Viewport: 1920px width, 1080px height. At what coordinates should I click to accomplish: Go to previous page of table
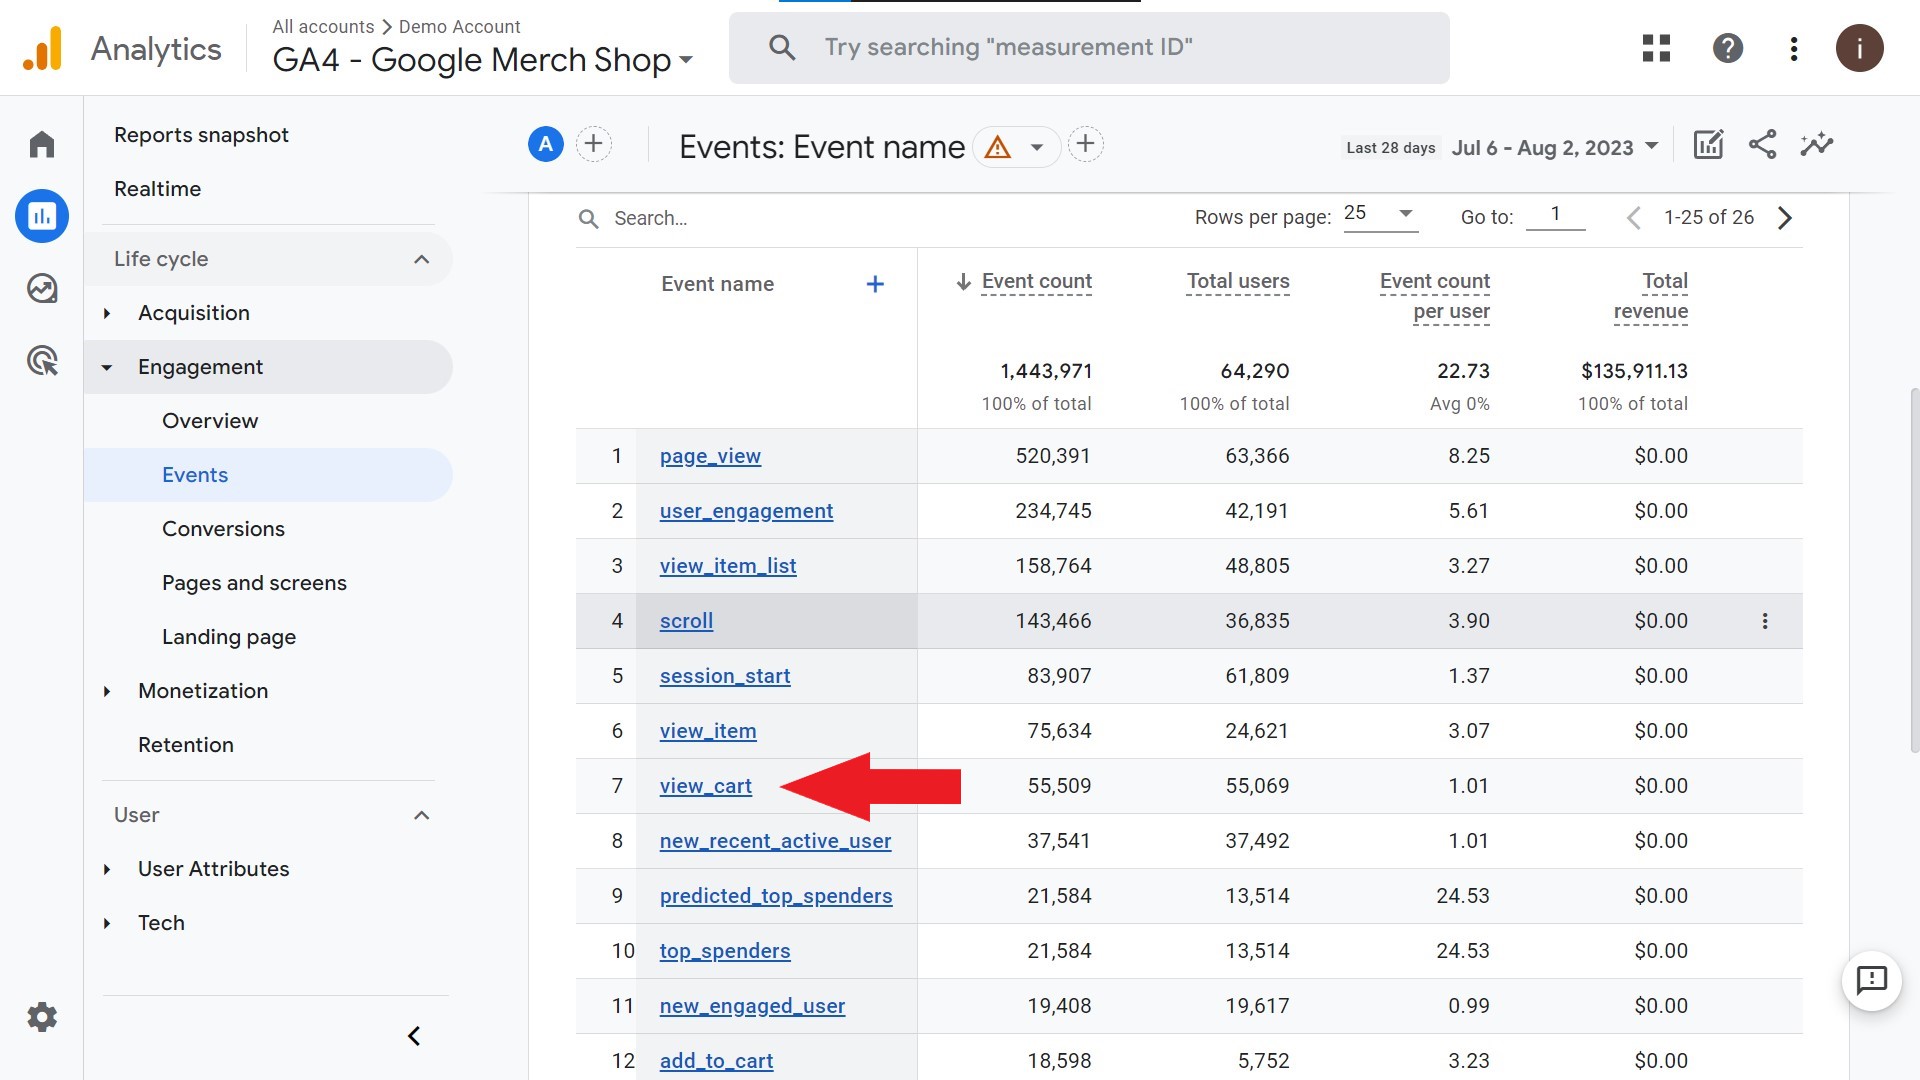pyautogui.click(x=1633, y=218)
